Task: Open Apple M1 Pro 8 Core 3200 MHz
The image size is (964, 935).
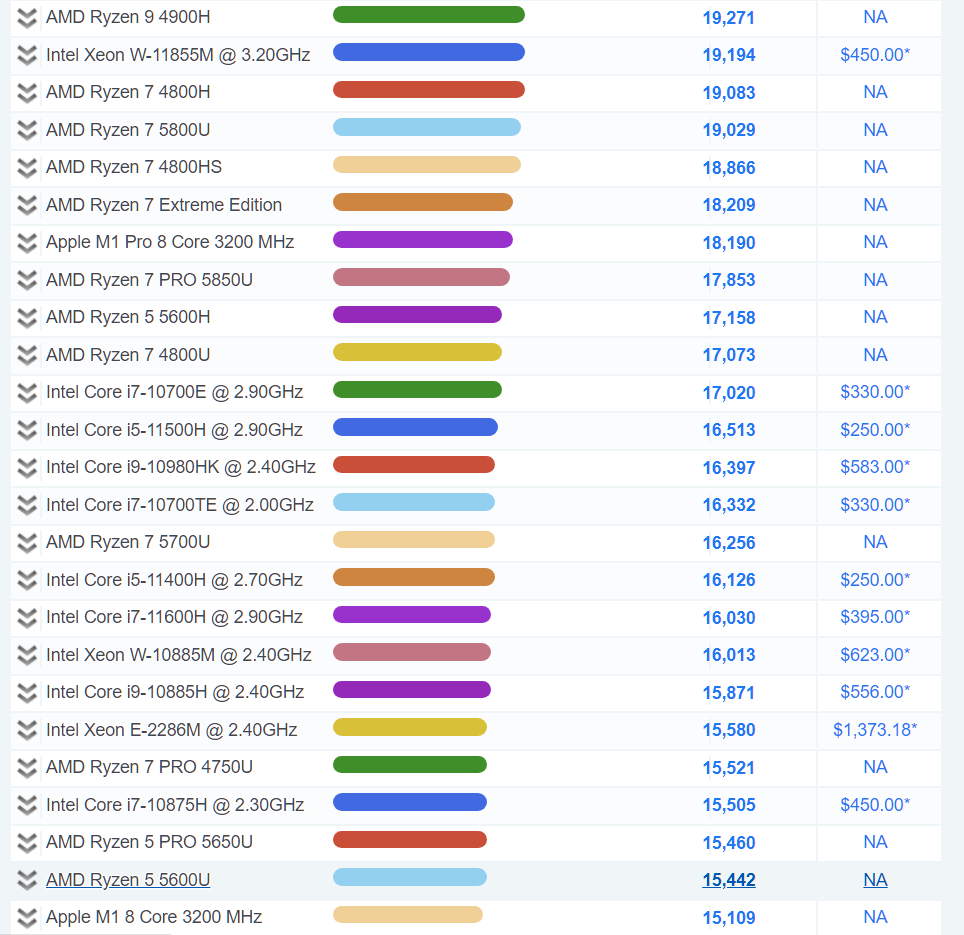Action: click(x=170, y=242)
